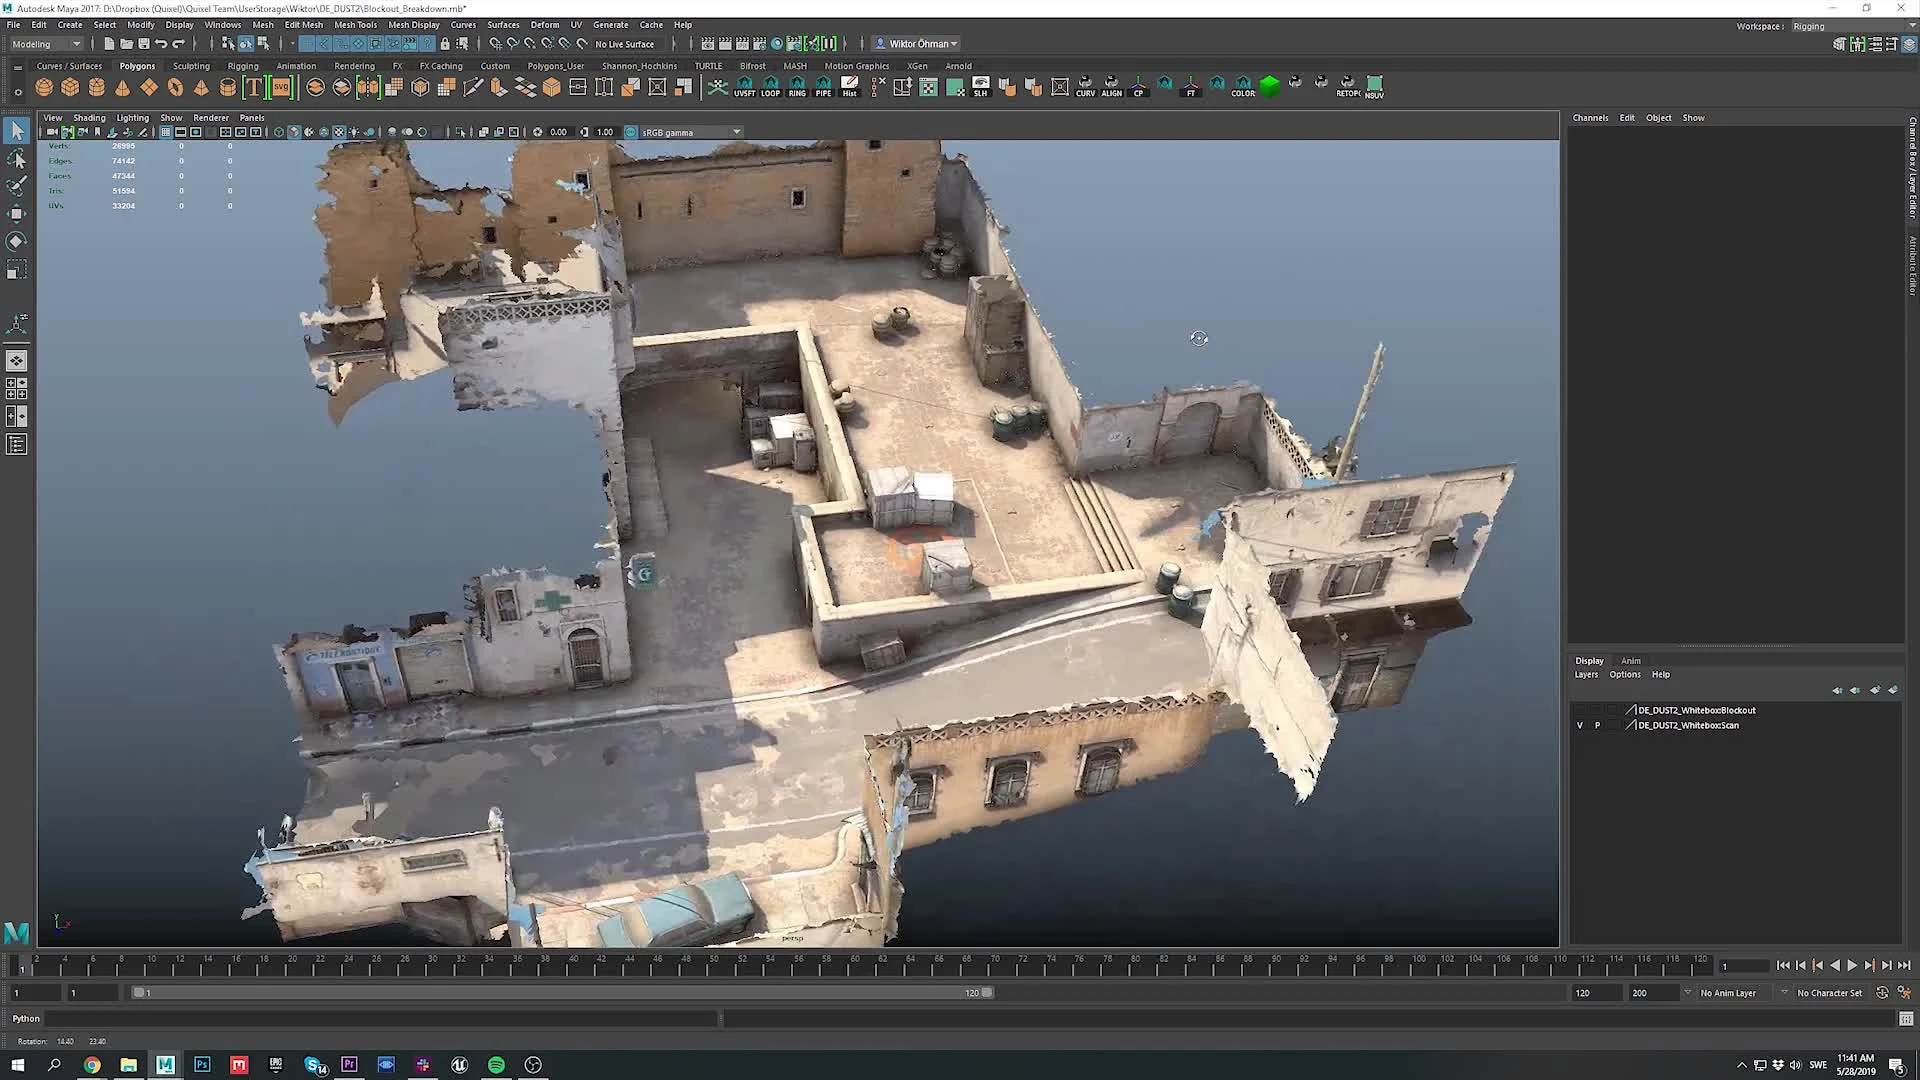Open the Modeling menu set dropdown
1920x1080 pixels.
coord(45,43)
